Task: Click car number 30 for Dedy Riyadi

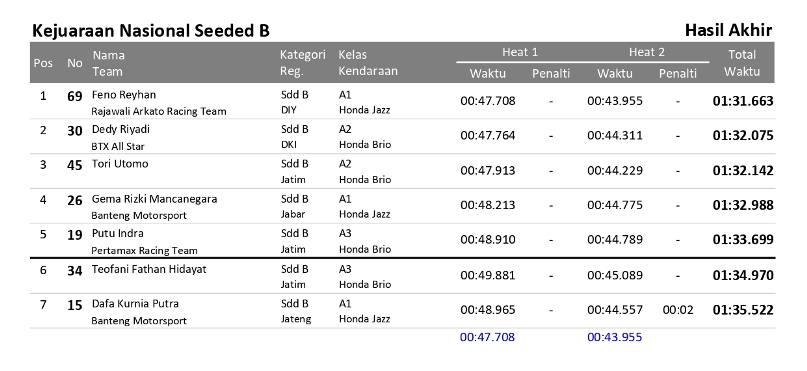Action: point(75,131)
